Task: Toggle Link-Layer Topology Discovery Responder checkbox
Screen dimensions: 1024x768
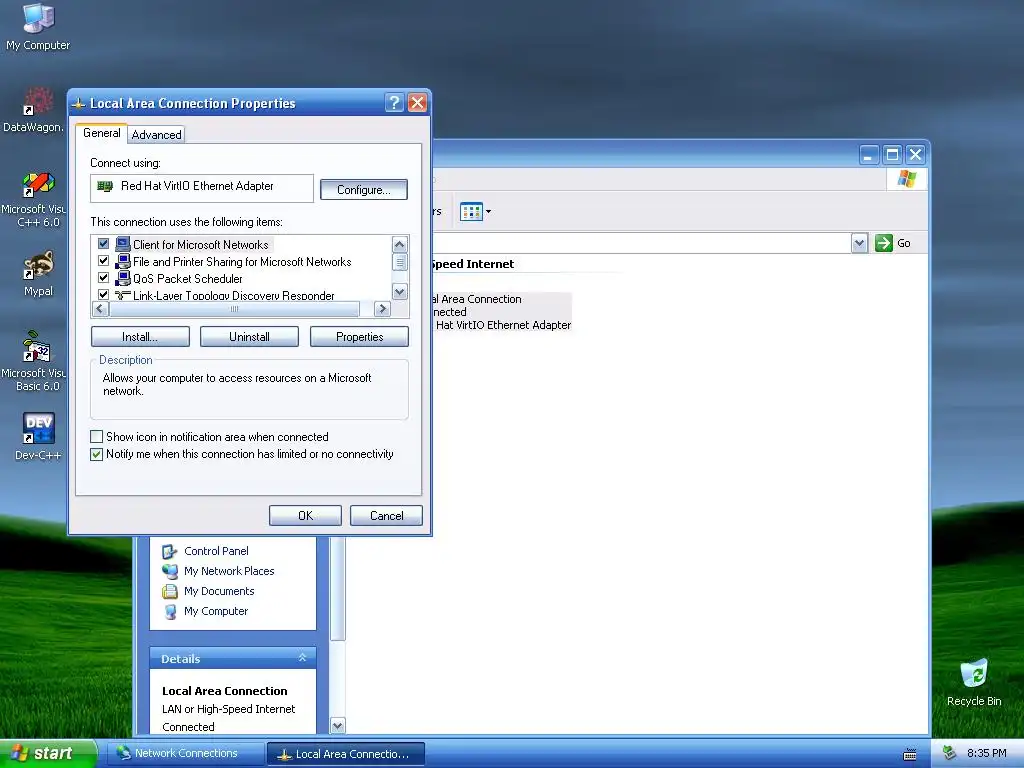Action: [103, 295]
